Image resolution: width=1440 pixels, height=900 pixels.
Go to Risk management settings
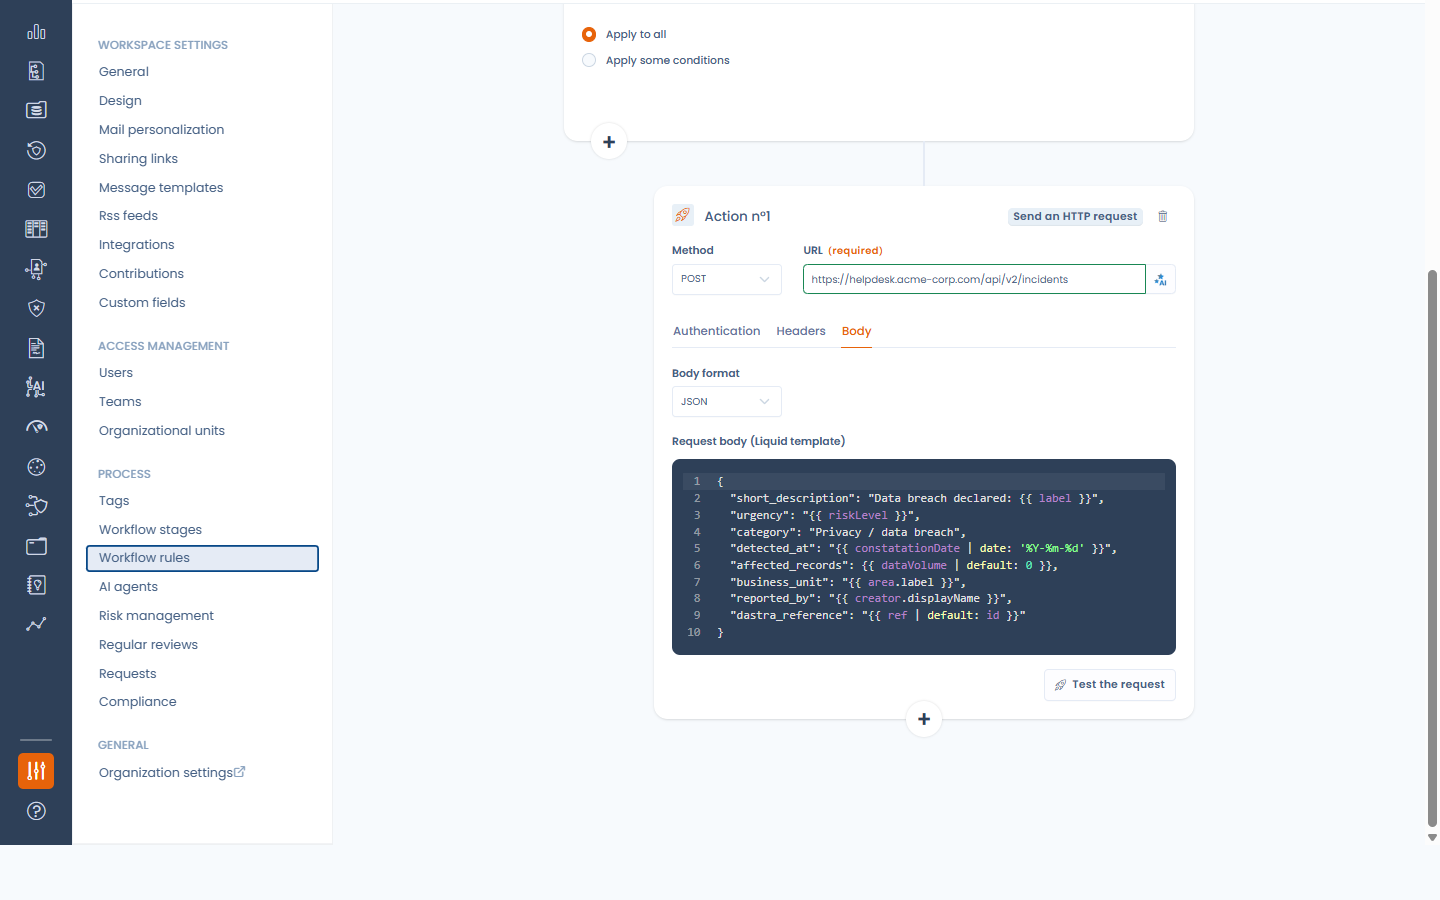pos(156,616)
